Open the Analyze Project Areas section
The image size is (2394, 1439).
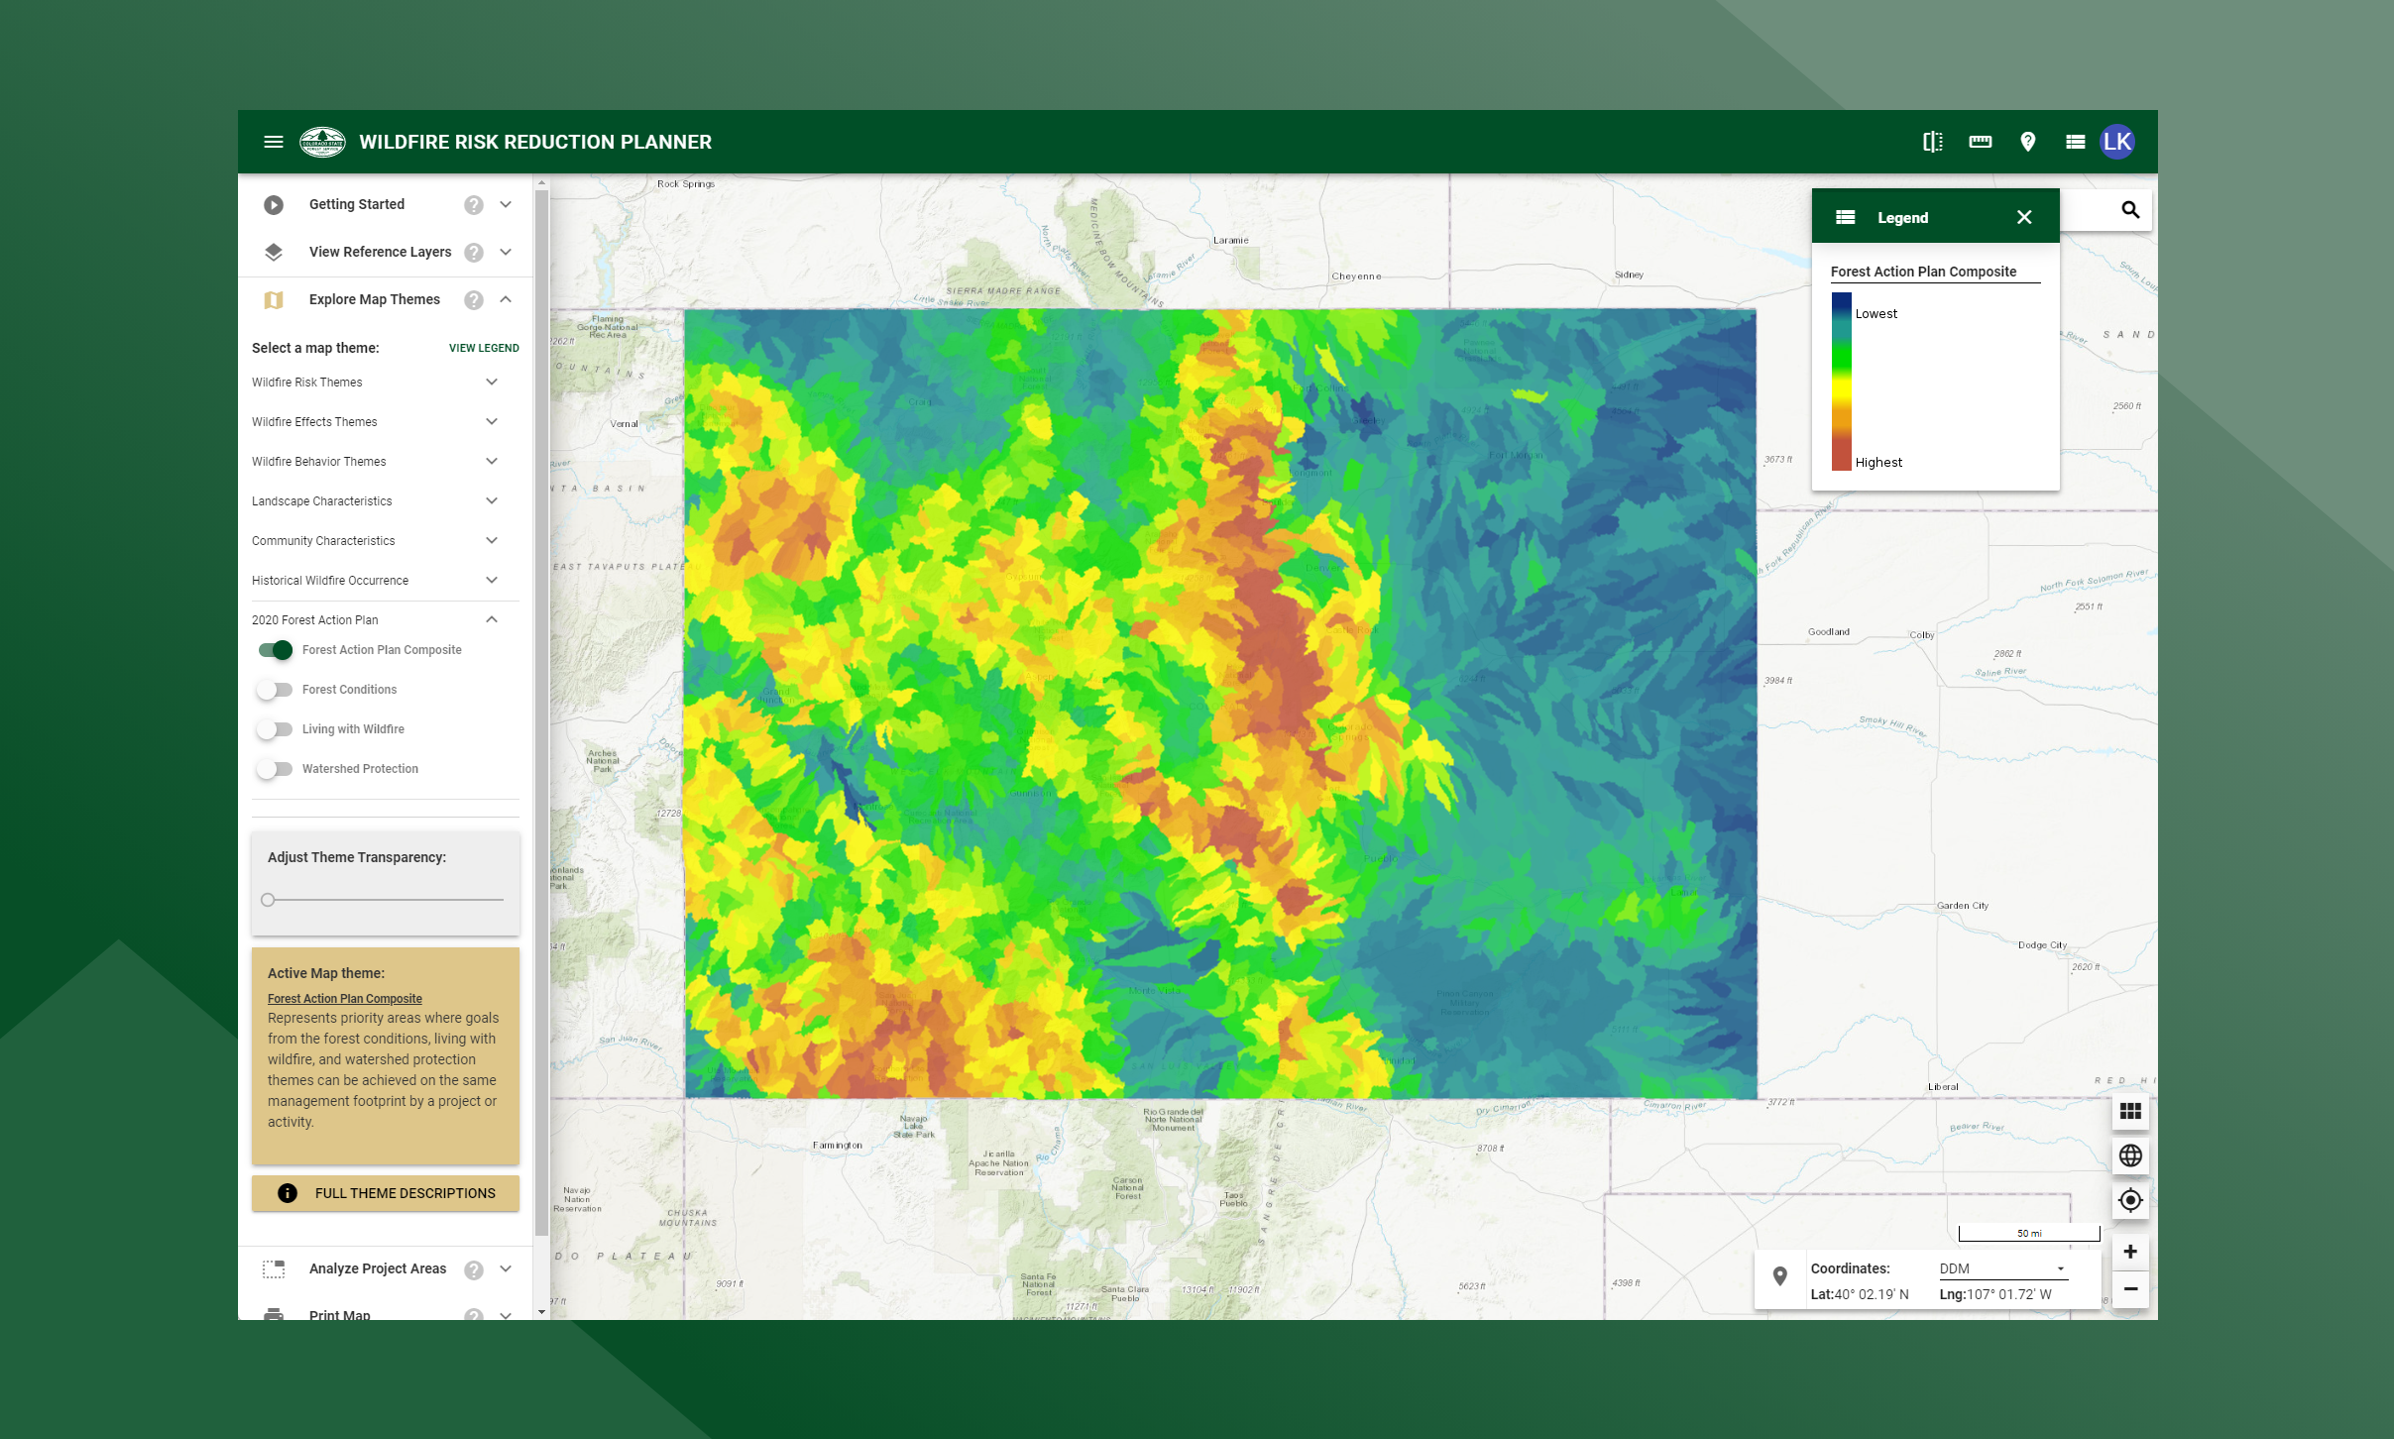pyautogui.click(x=385, y=1269)
